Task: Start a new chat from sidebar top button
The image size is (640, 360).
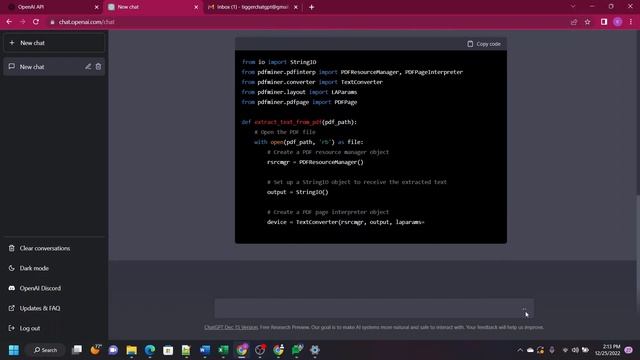Action: 54,43
